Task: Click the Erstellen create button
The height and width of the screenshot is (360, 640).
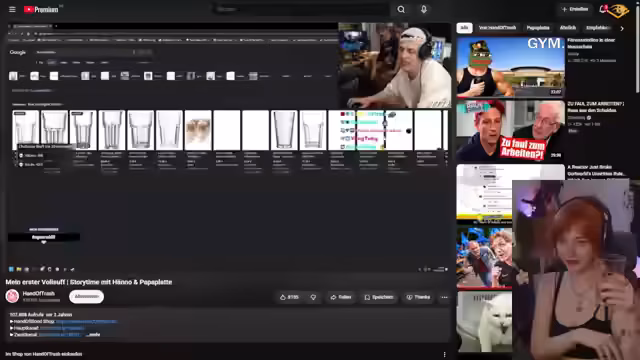Action: coord(575,9)
